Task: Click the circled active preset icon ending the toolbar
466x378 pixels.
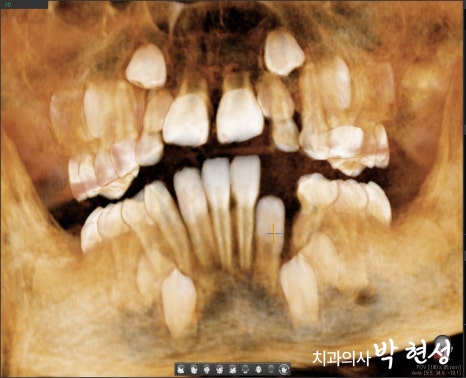Action: pyautogui.click(x=284, y=369)
